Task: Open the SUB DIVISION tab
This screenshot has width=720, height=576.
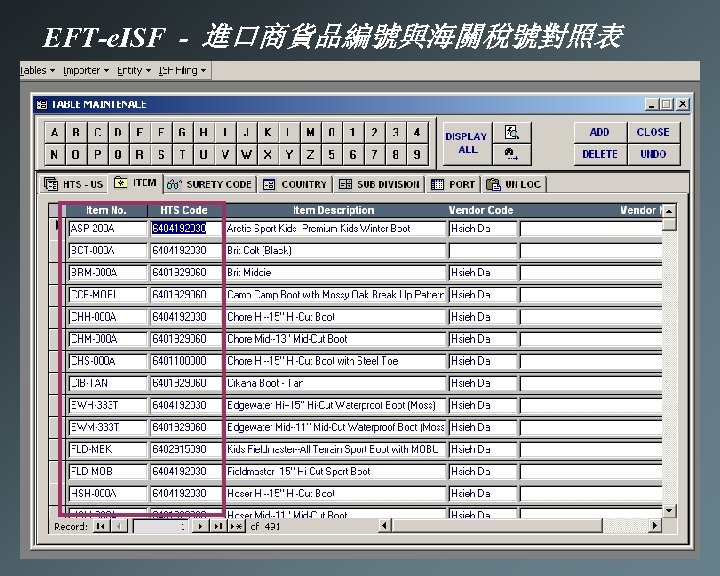Action: (x=379, y=184)
